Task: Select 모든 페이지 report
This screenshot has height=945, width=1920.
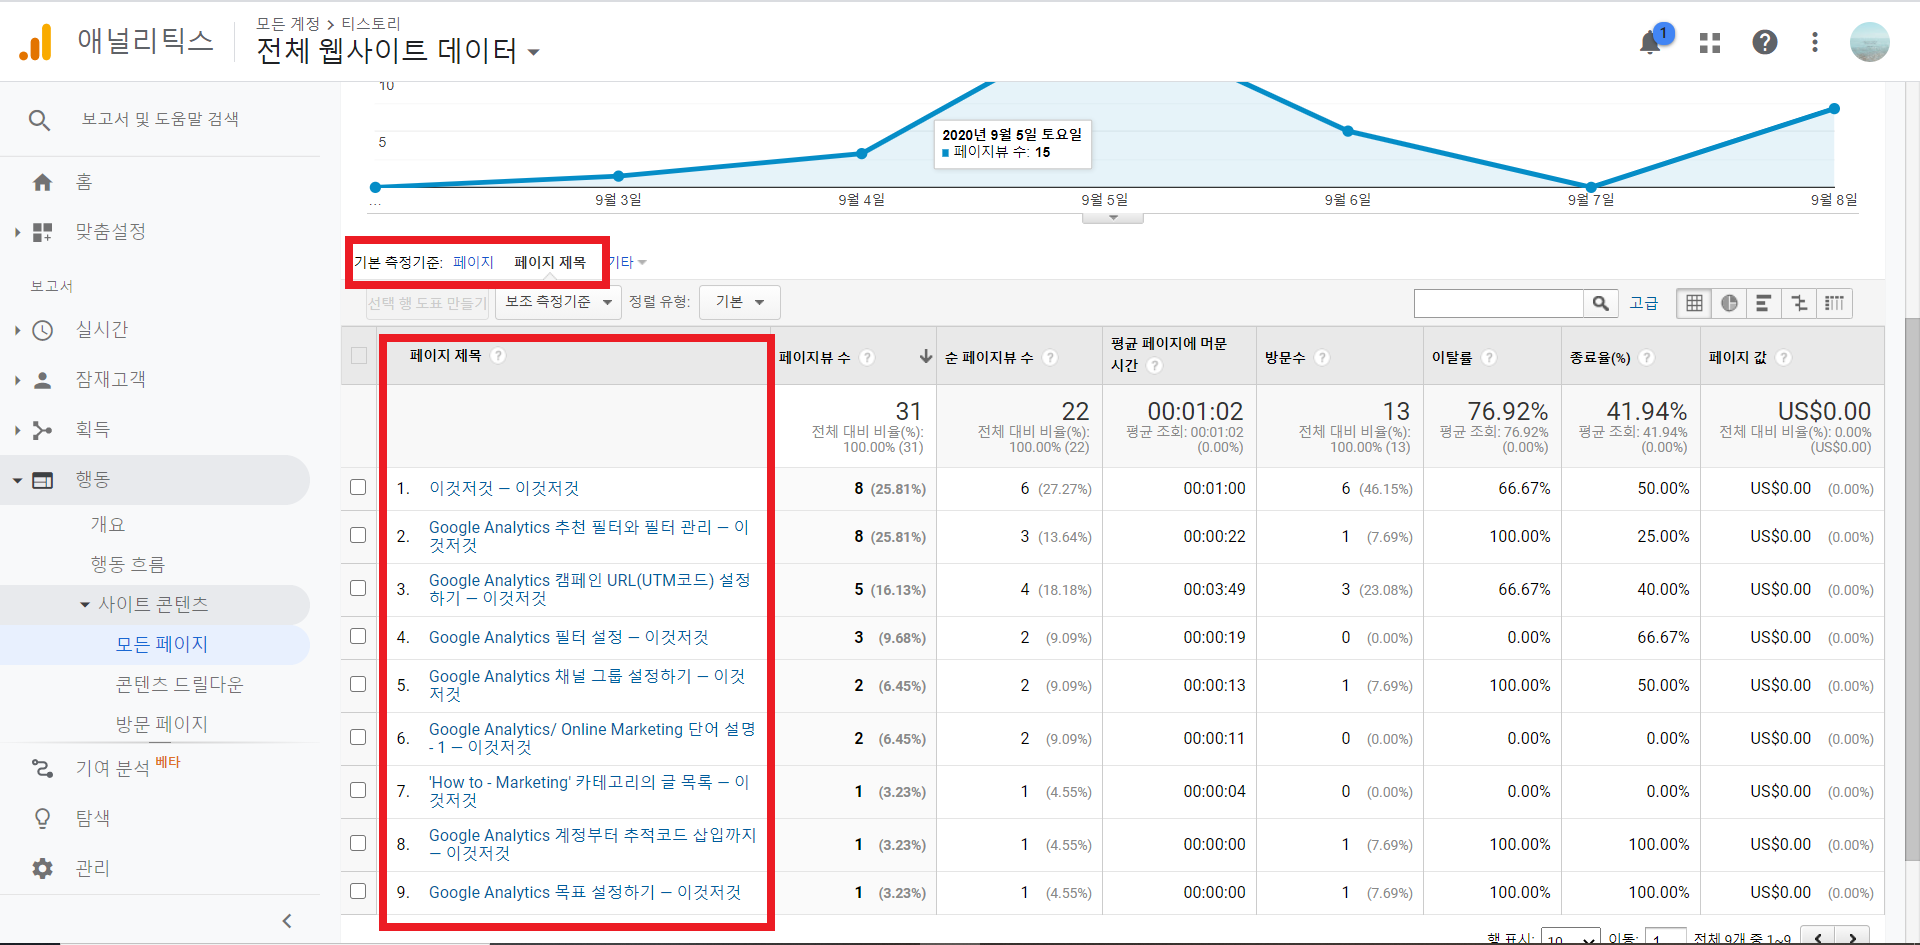Action: (x=162, y=645)
